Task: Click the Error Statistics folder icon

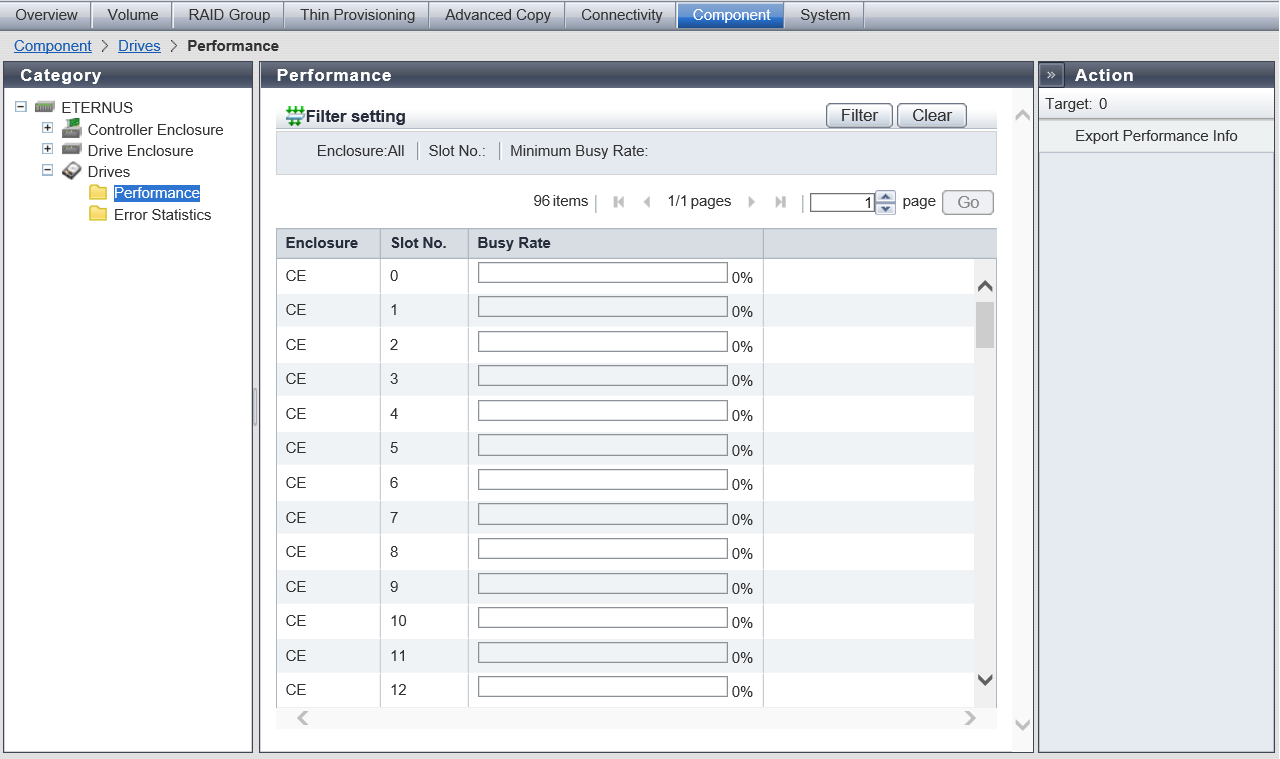Action: click(98, 214)
